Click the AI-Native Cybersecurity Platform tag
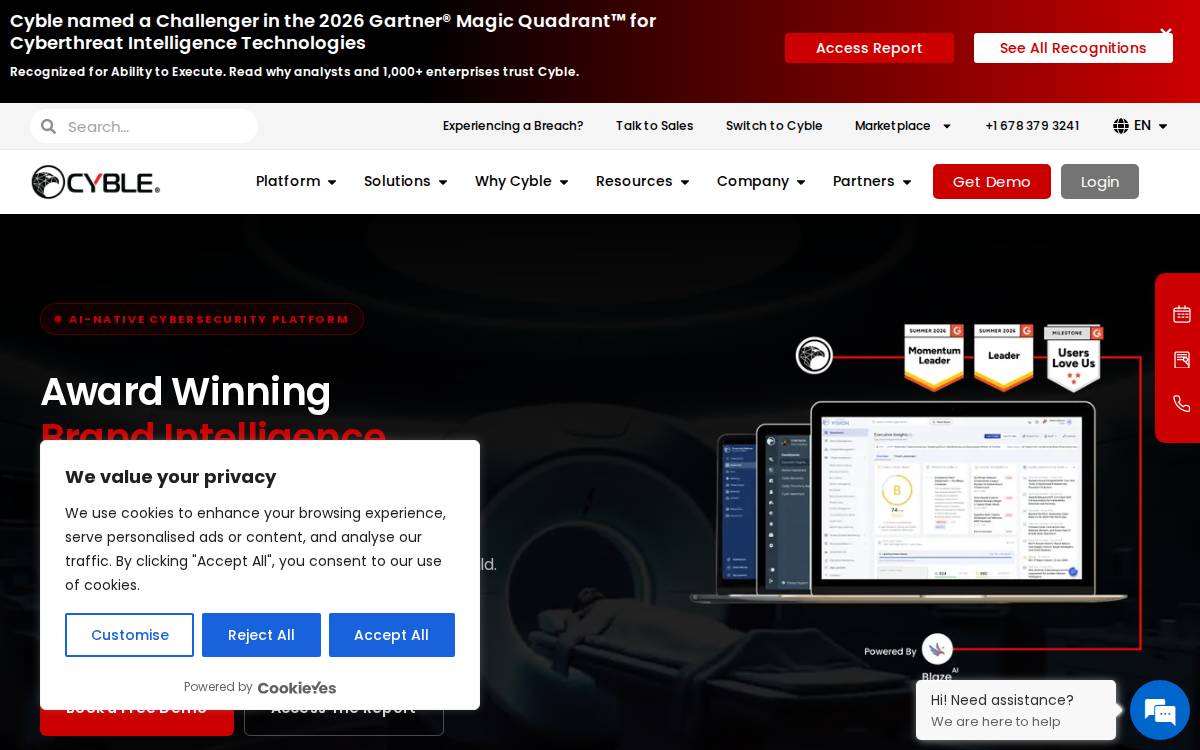1200x750 pixels. (202, 319)
